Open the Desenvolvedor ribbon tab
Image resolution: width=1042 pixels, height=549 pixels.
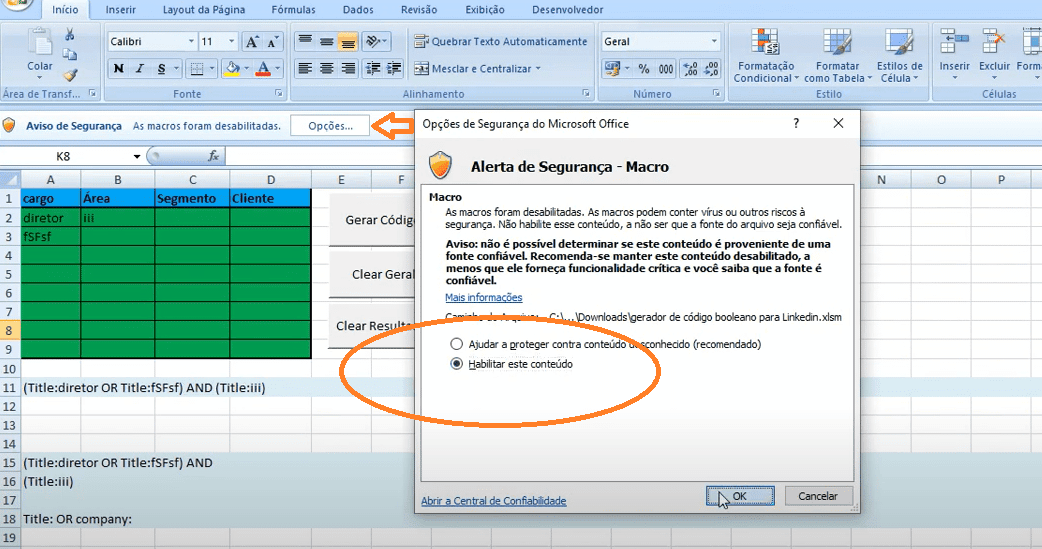tap(568, 10)
